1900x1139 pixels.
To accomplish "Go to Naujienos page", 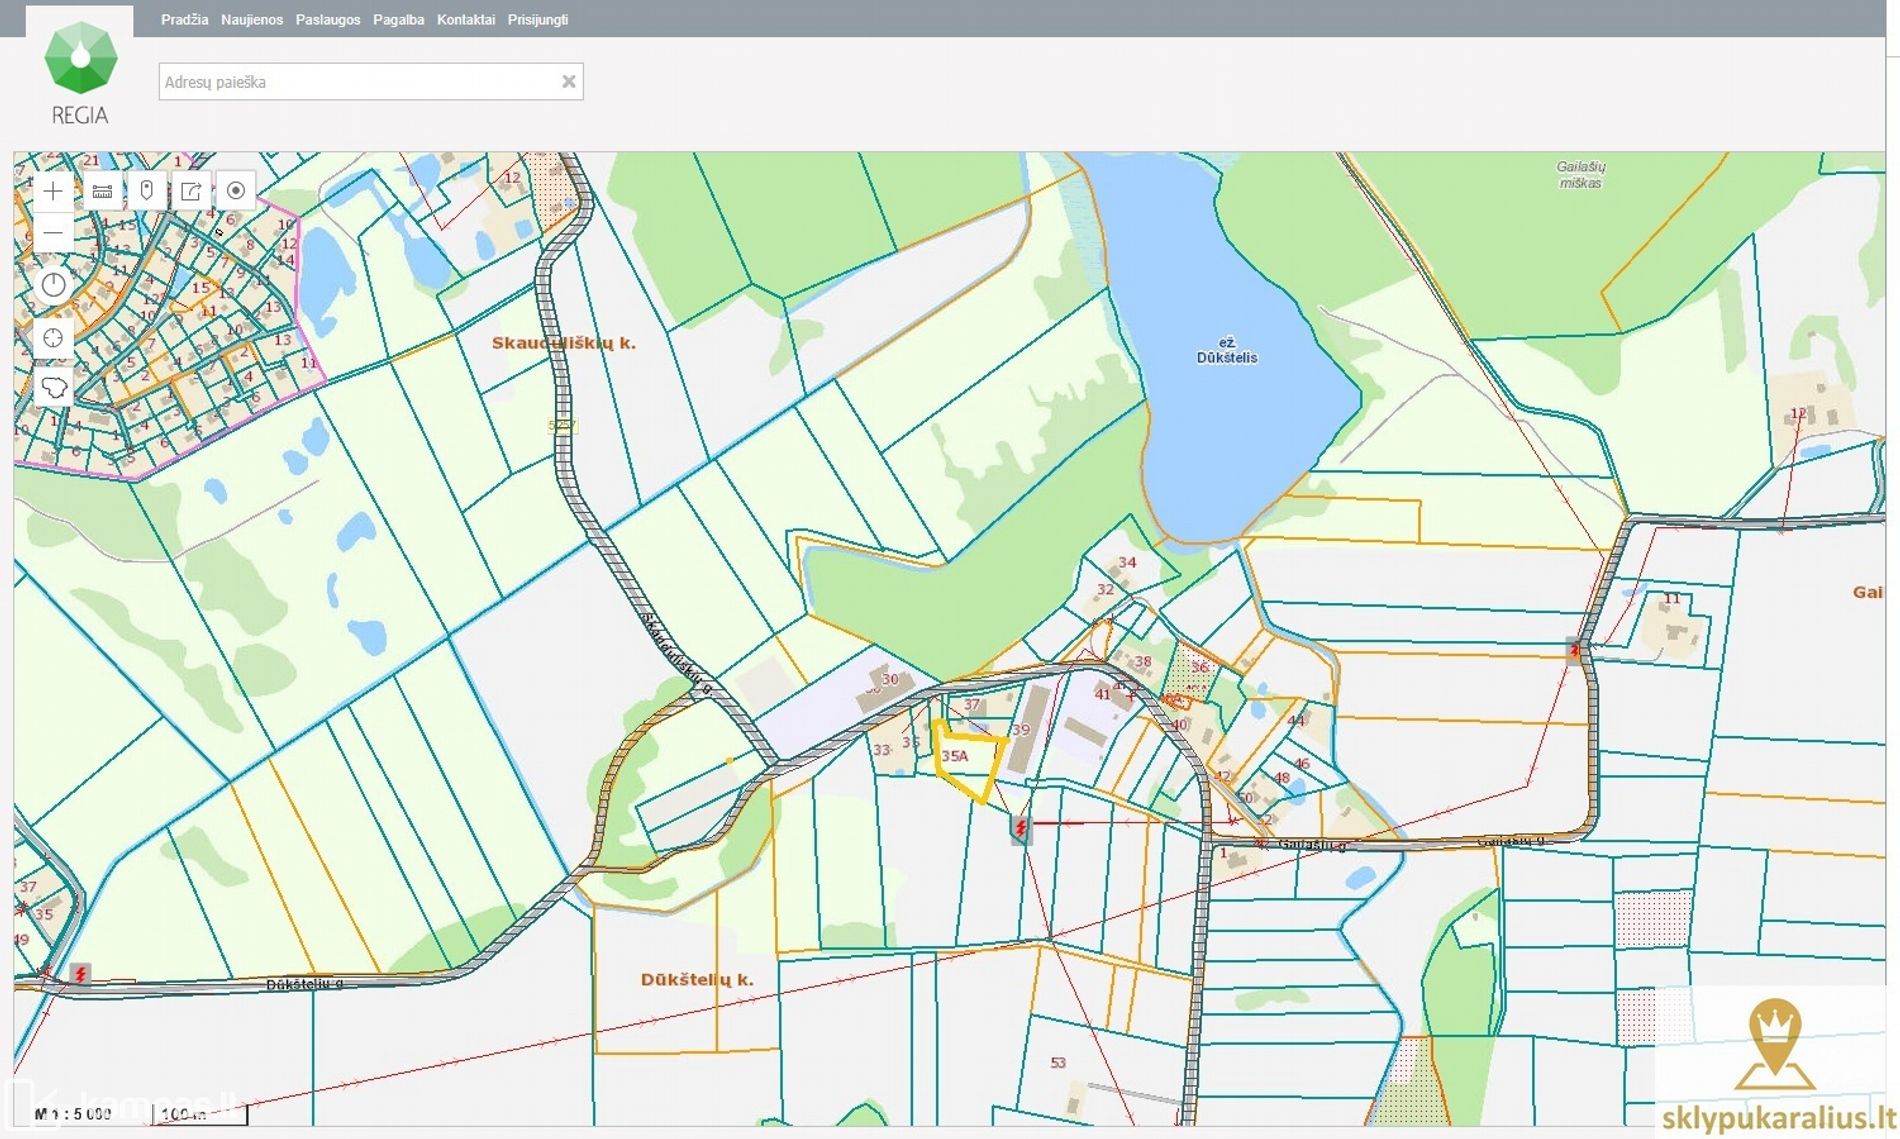I will (252, 20).
